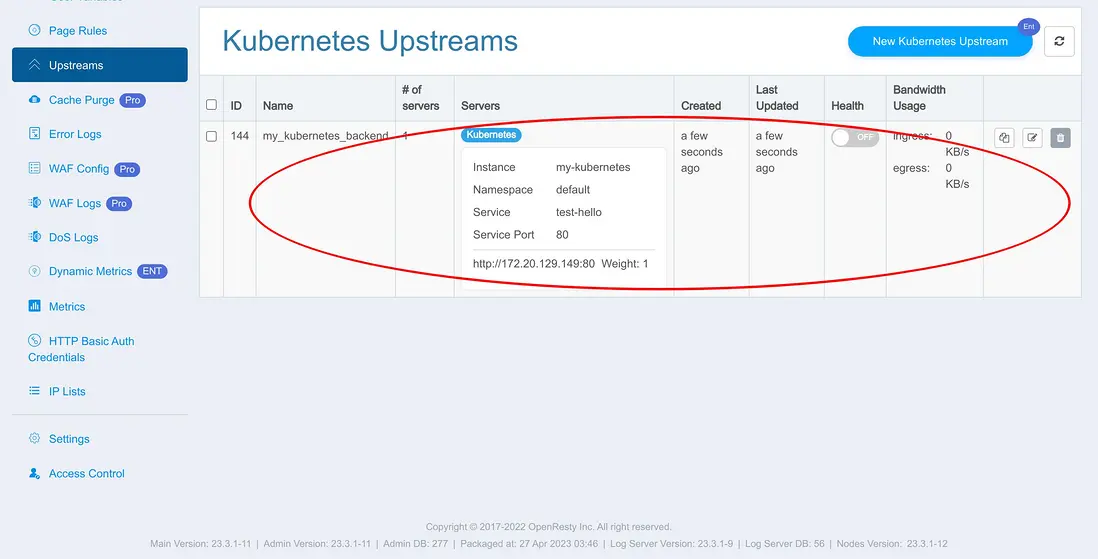Click server address http://172.20.129.149:80
The height and width of the screenshot is (559, 1098).
534,264
